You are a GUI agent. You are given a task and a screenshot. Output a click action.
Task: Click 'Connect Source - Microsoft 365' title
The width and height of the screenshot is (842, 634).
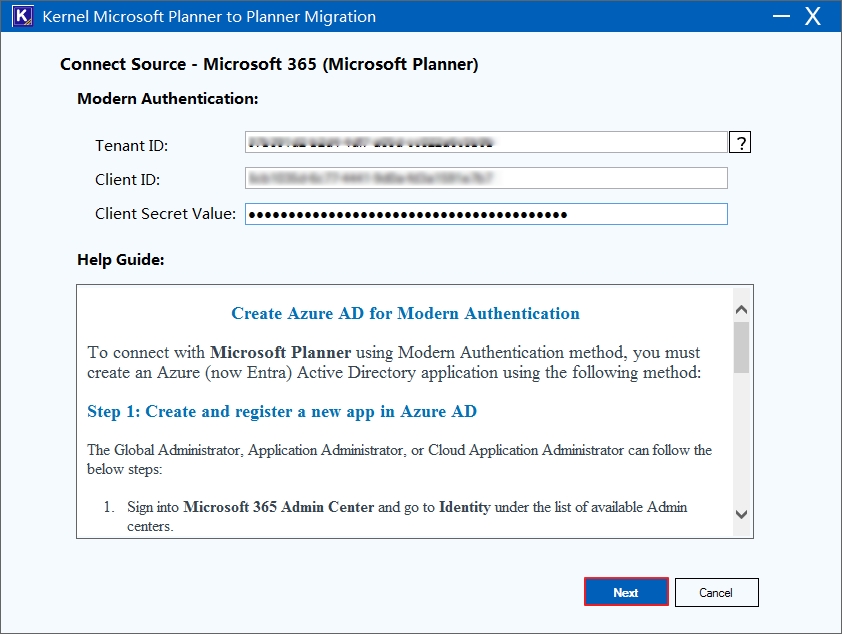point(269,64)
